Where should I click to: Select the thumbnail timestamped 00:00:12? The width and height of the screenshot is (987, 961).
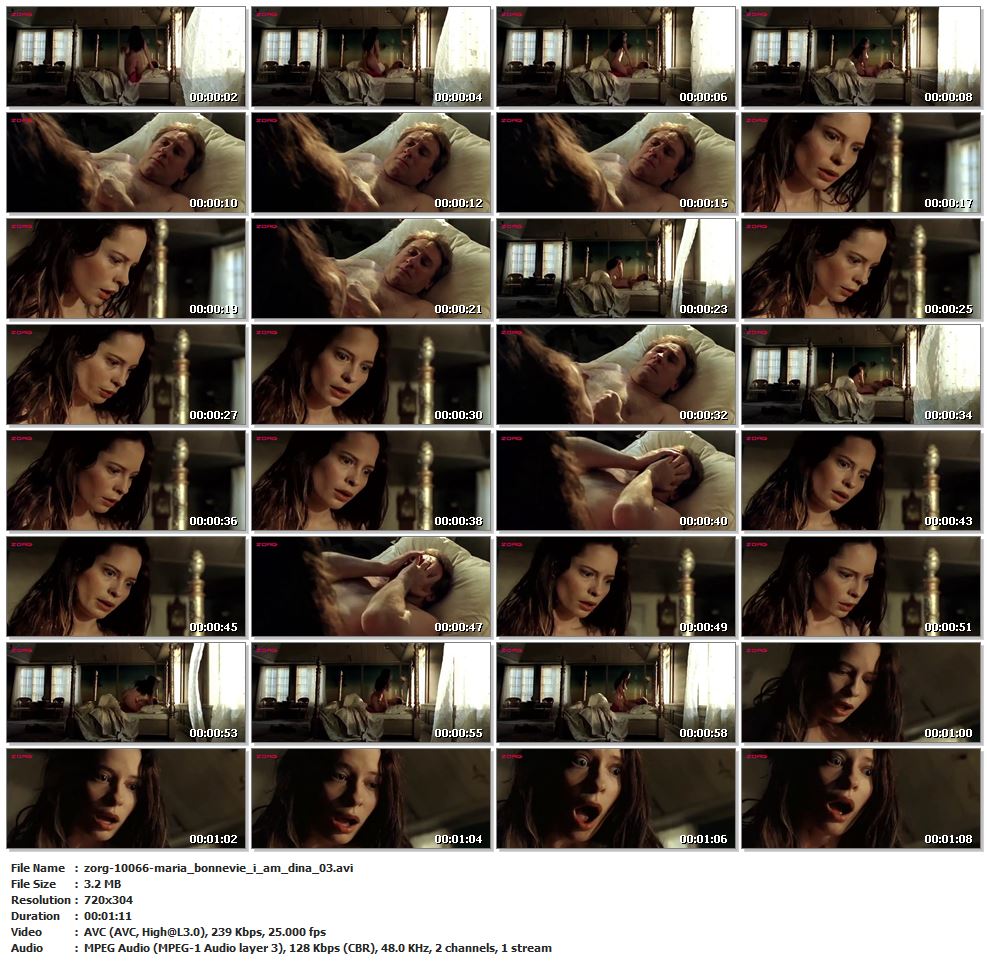coord(371,162)
